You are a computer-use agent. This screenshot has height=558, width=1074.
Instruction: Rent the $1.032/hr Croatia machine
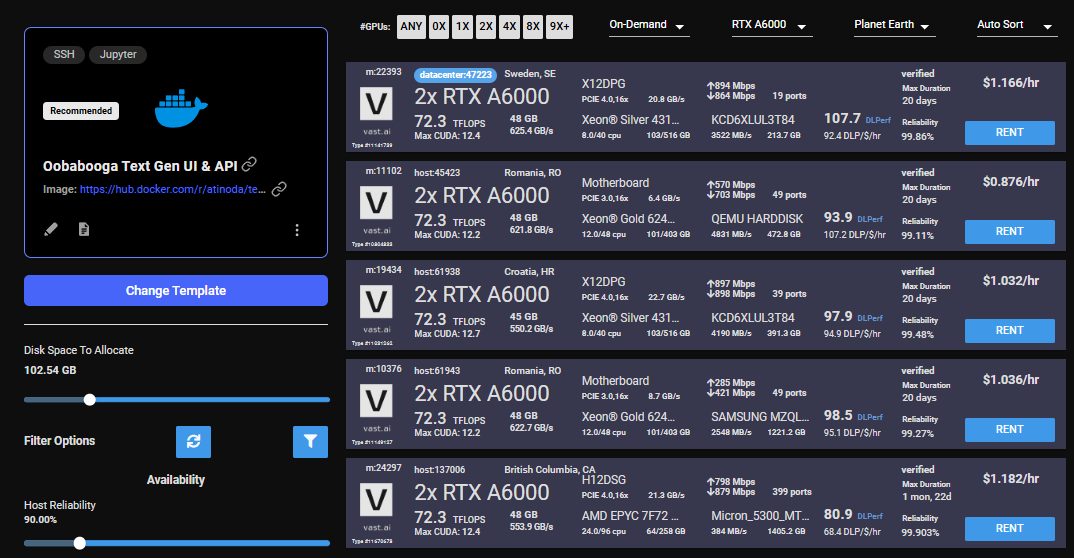click(1010, 331)
